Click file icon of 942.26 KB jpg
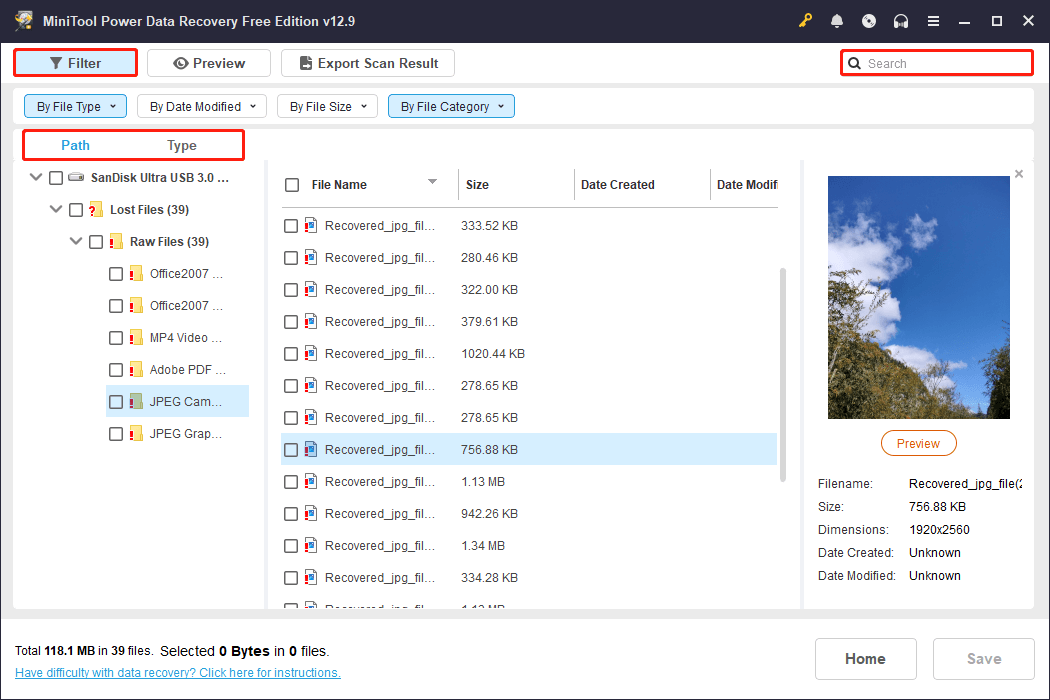The width and height of the screenshot is (1050, 700). [311, 514]
